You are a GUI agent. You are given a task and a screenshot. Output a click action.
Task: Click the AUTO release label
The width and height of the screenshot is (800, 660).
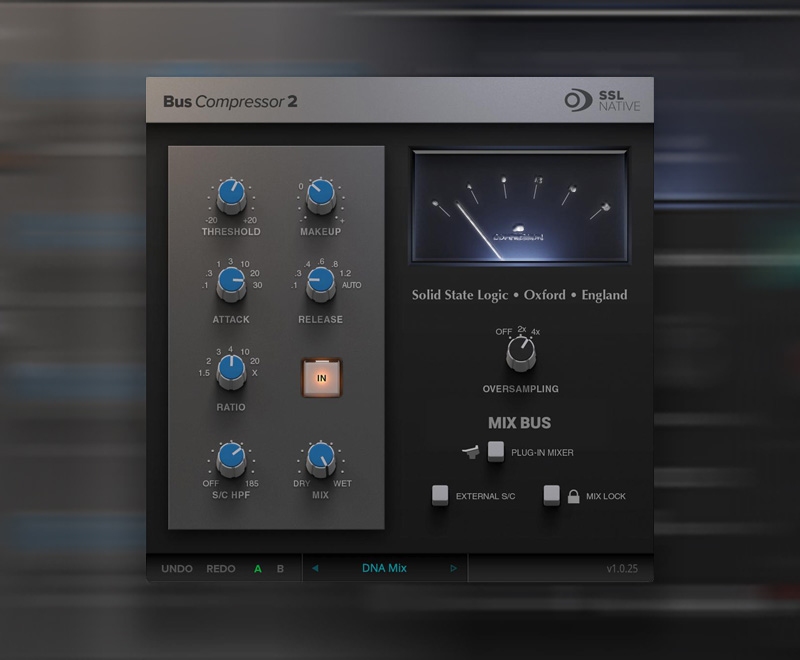(352, 285)
